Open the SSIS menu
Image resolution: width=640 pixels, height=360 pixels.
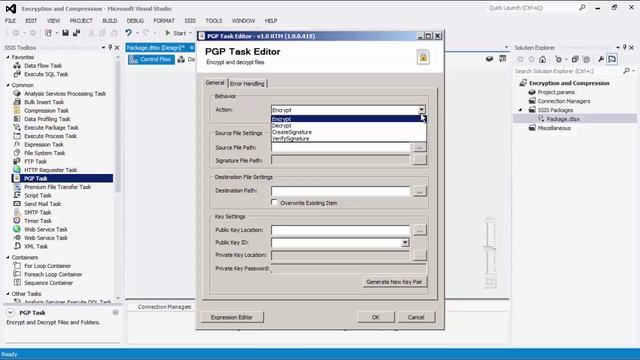pos(190,21)
